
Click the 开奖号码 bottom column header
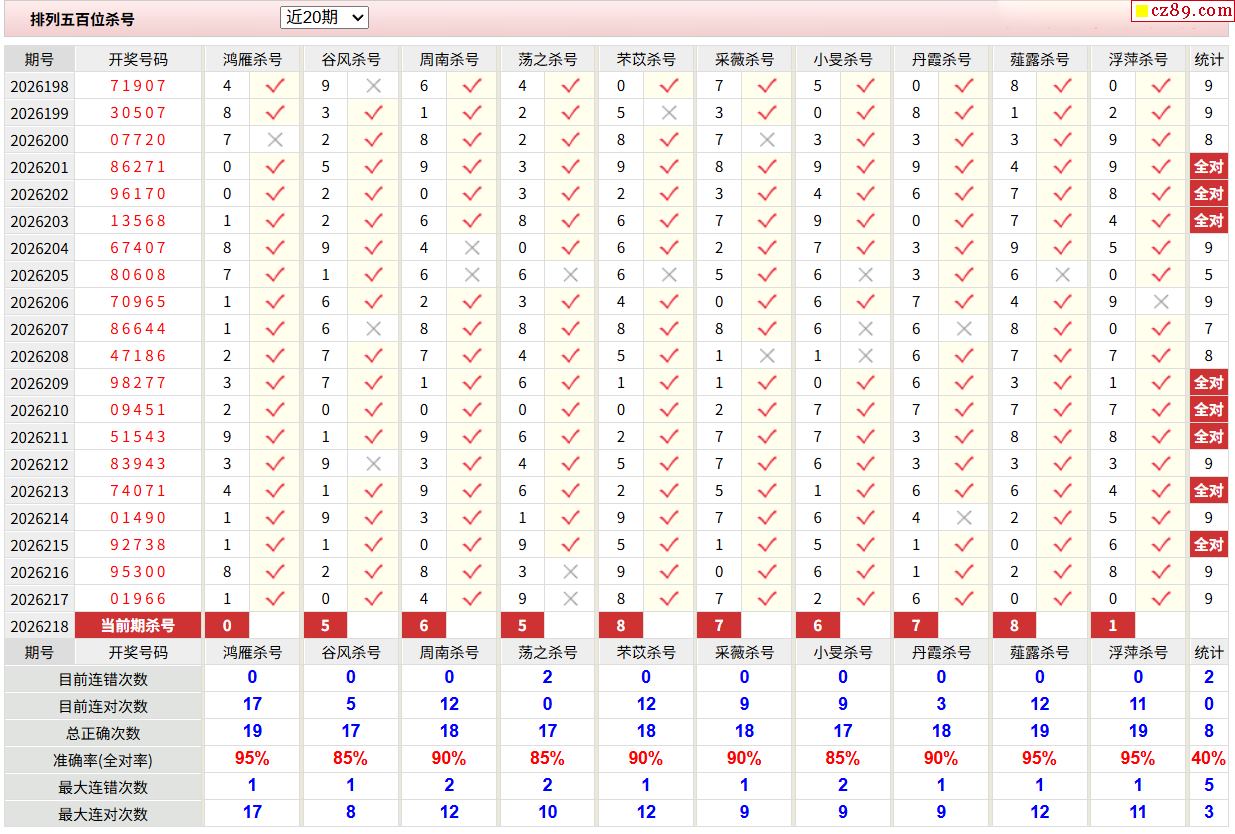(138, 652)
